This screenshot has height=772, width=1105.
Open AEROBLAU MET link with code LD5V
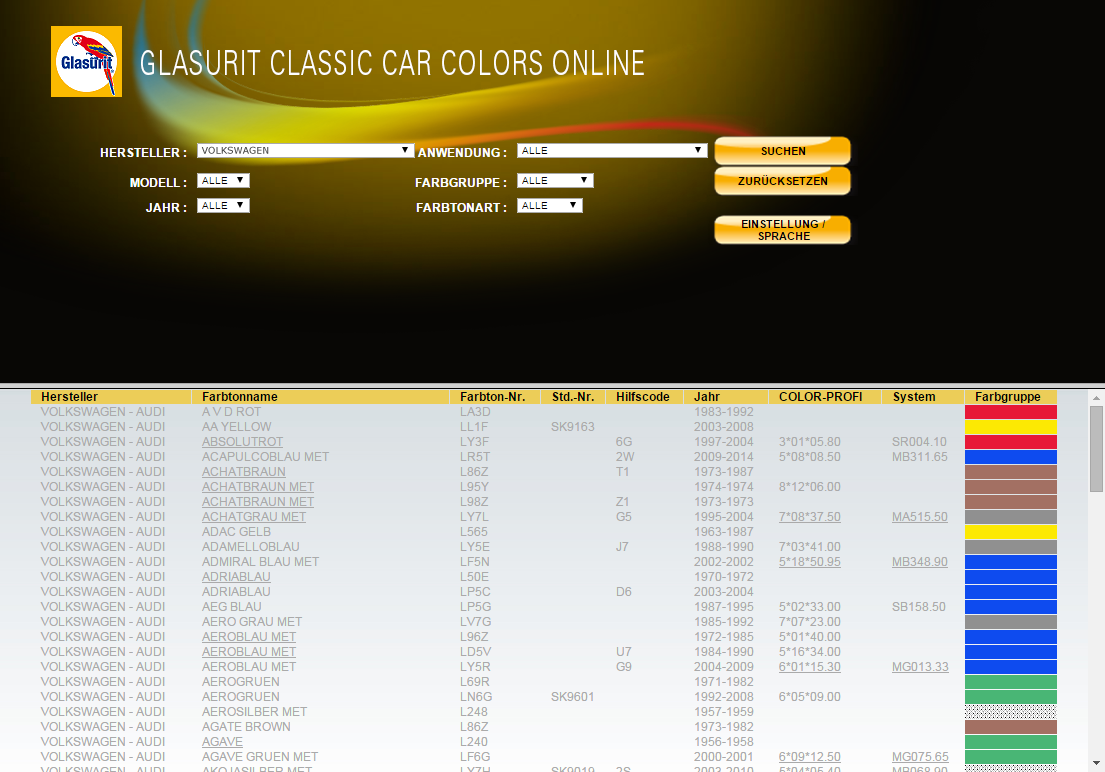249,651
